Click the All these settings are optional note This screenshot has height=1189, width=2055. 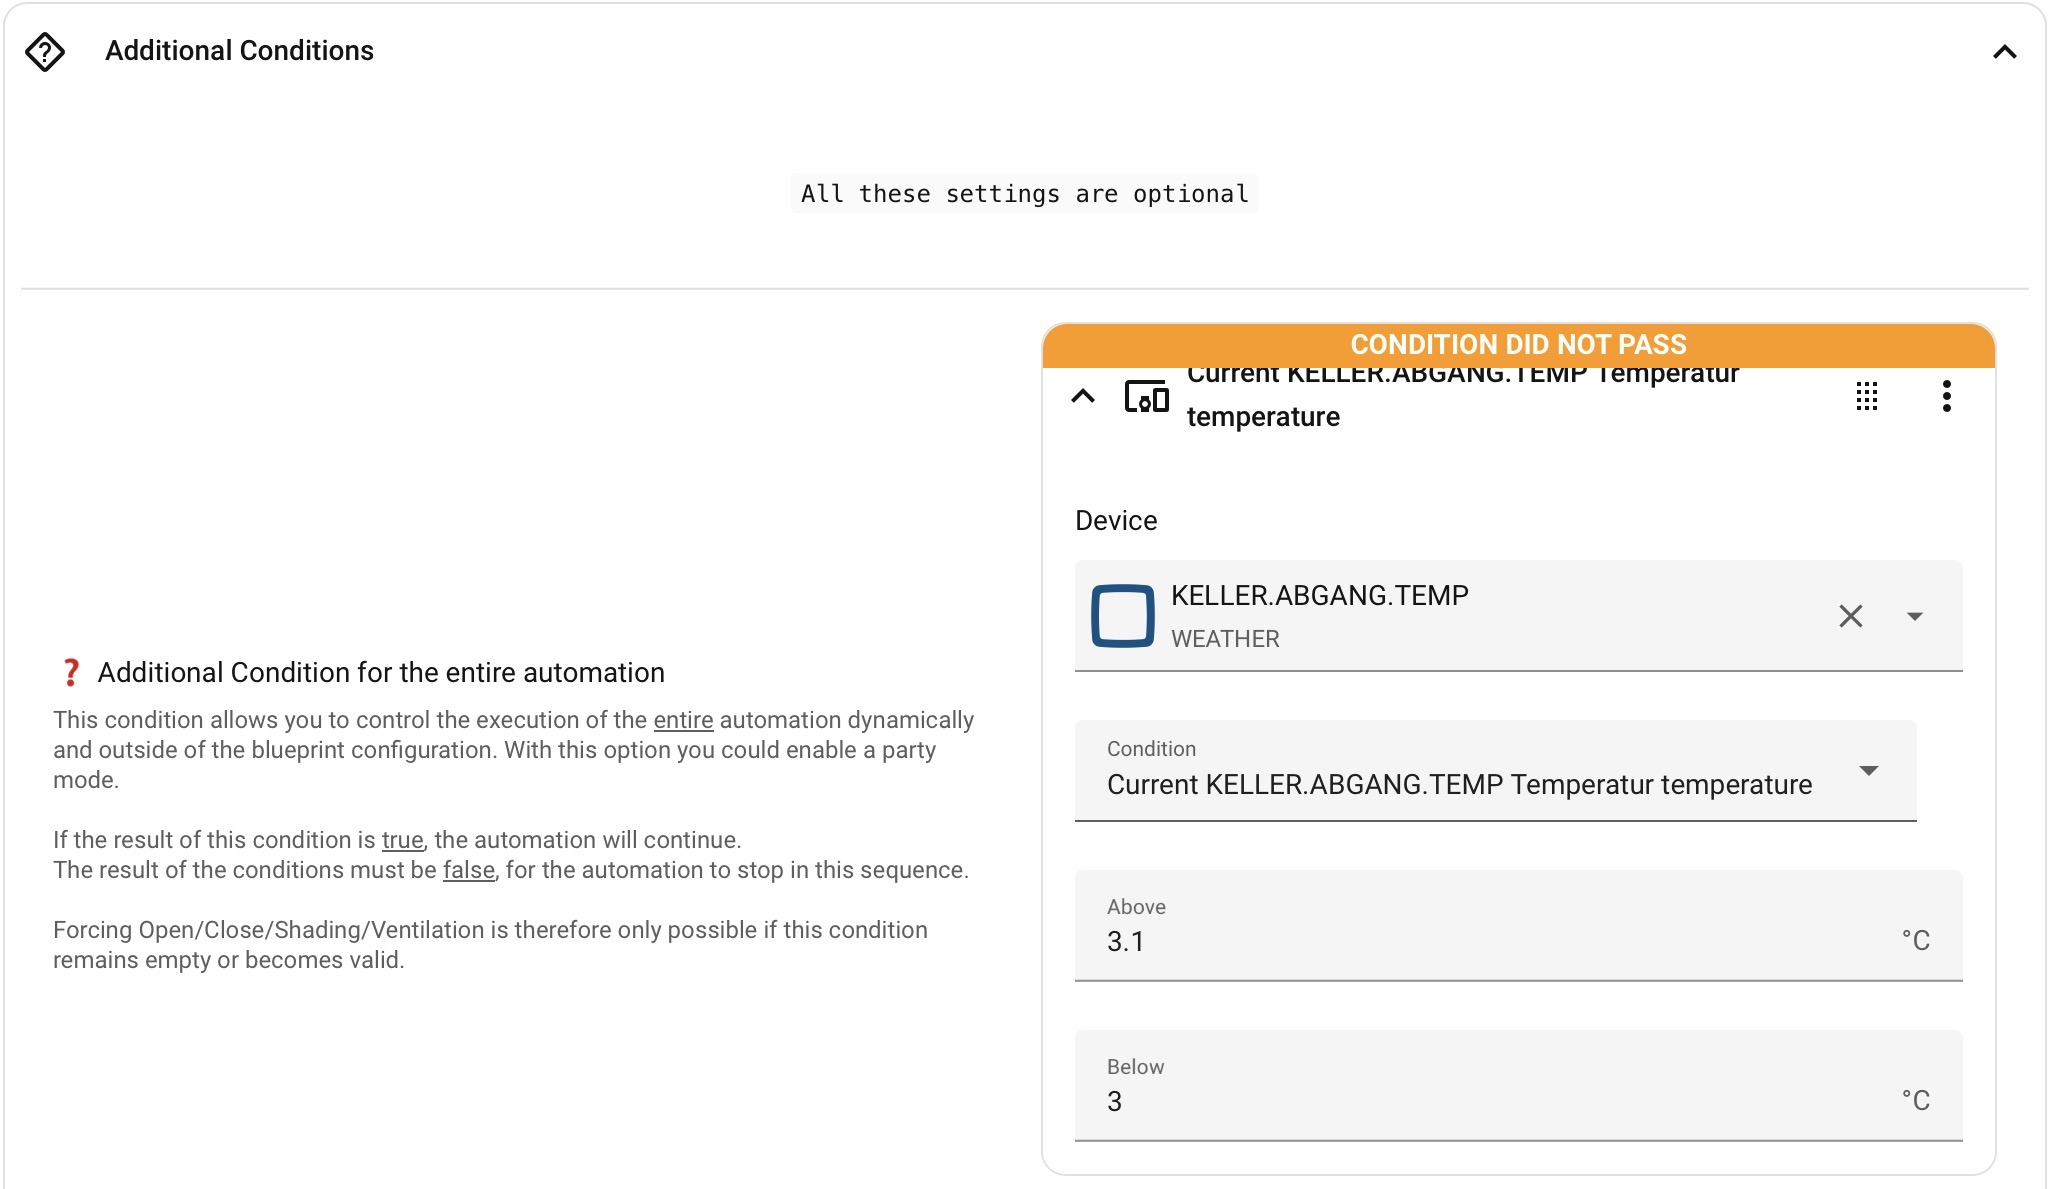(x=1024, y=194)
